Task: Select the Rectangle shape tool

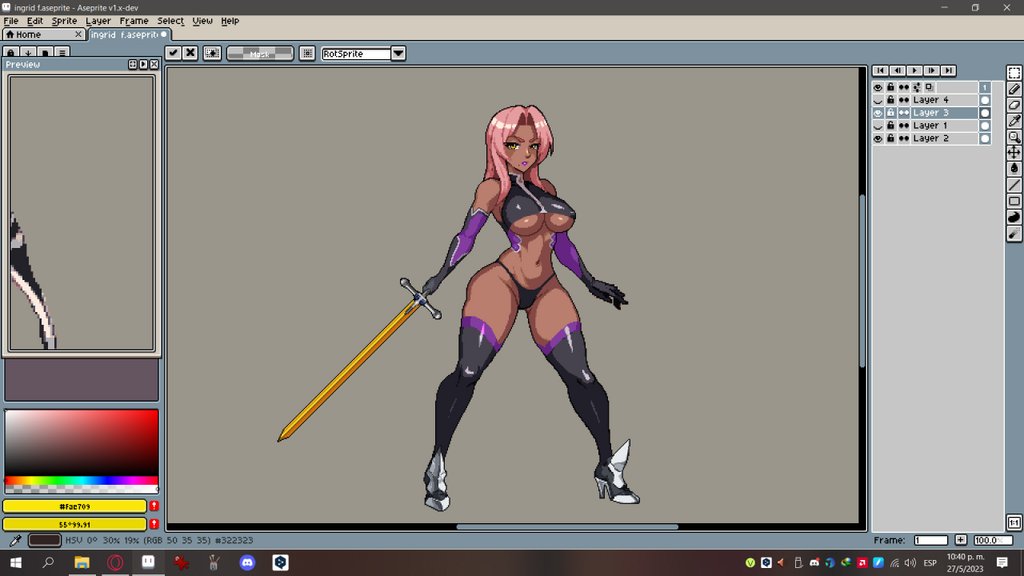Action: 1014,201
